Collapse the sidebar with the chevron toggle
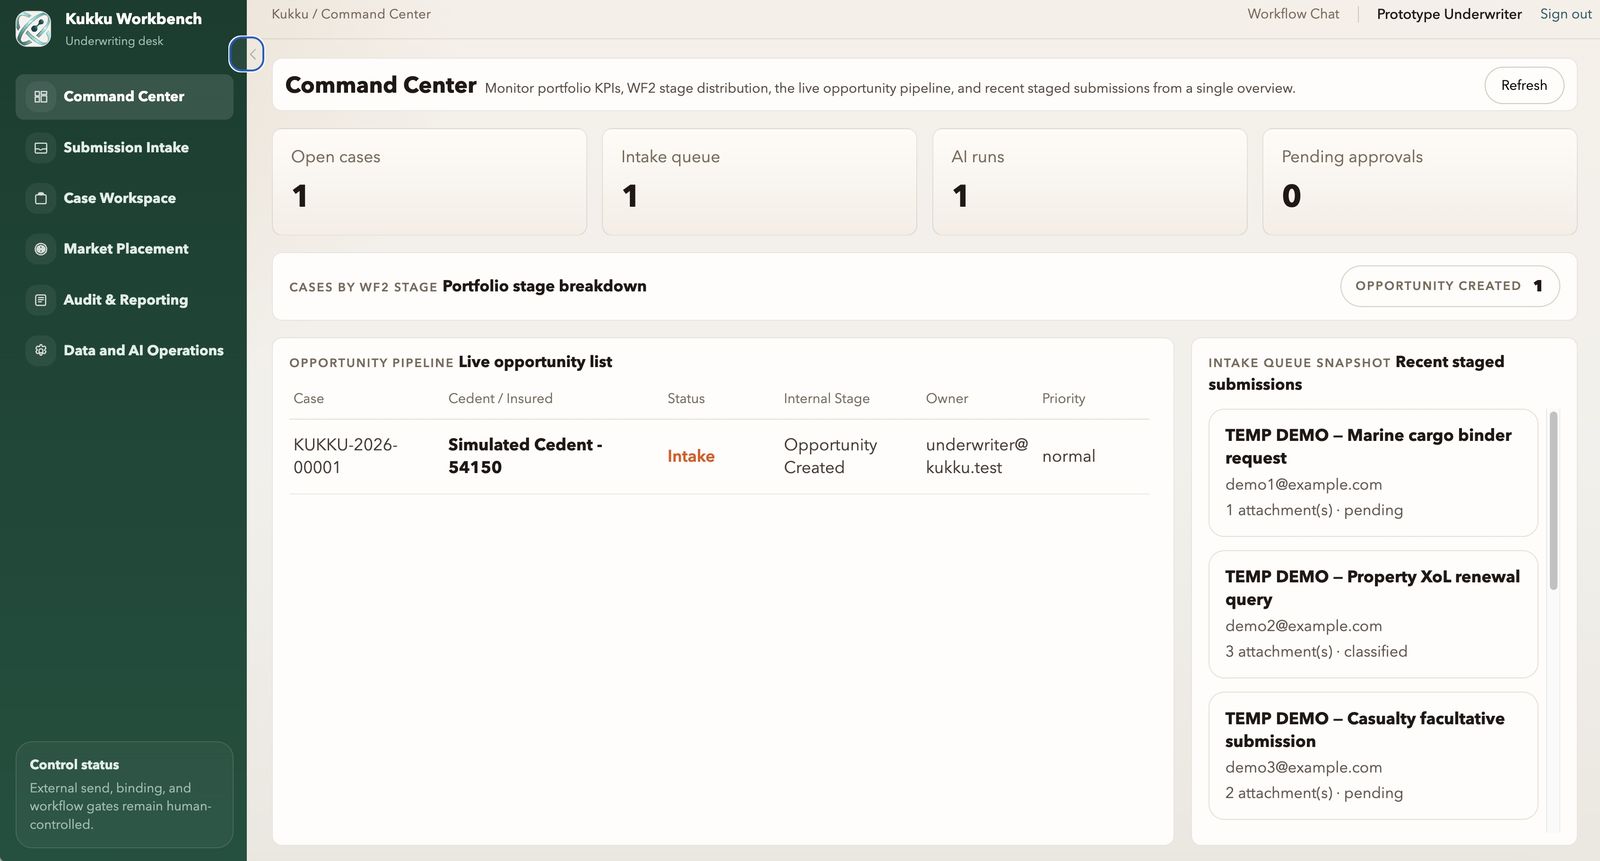1600x861 pixels. 246,54
